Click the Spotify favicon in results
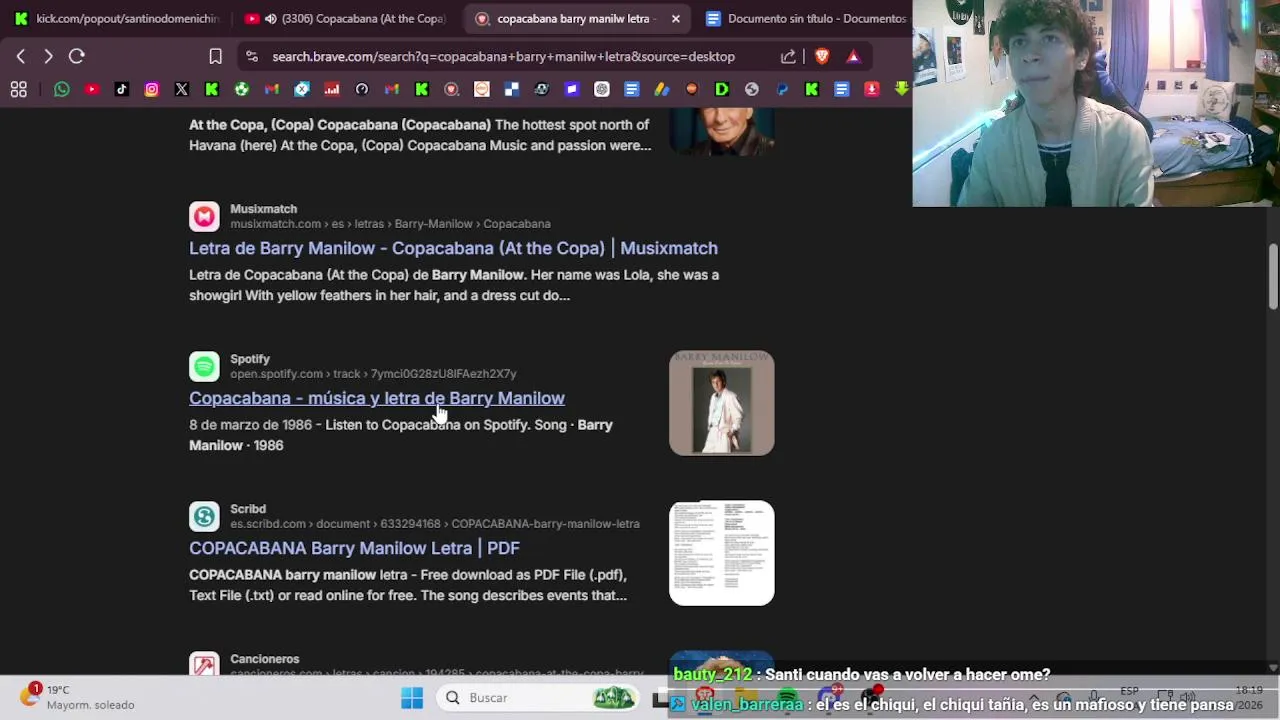Image resolution: width=1280 pixels, height=720 pixels. coord(204,366)
